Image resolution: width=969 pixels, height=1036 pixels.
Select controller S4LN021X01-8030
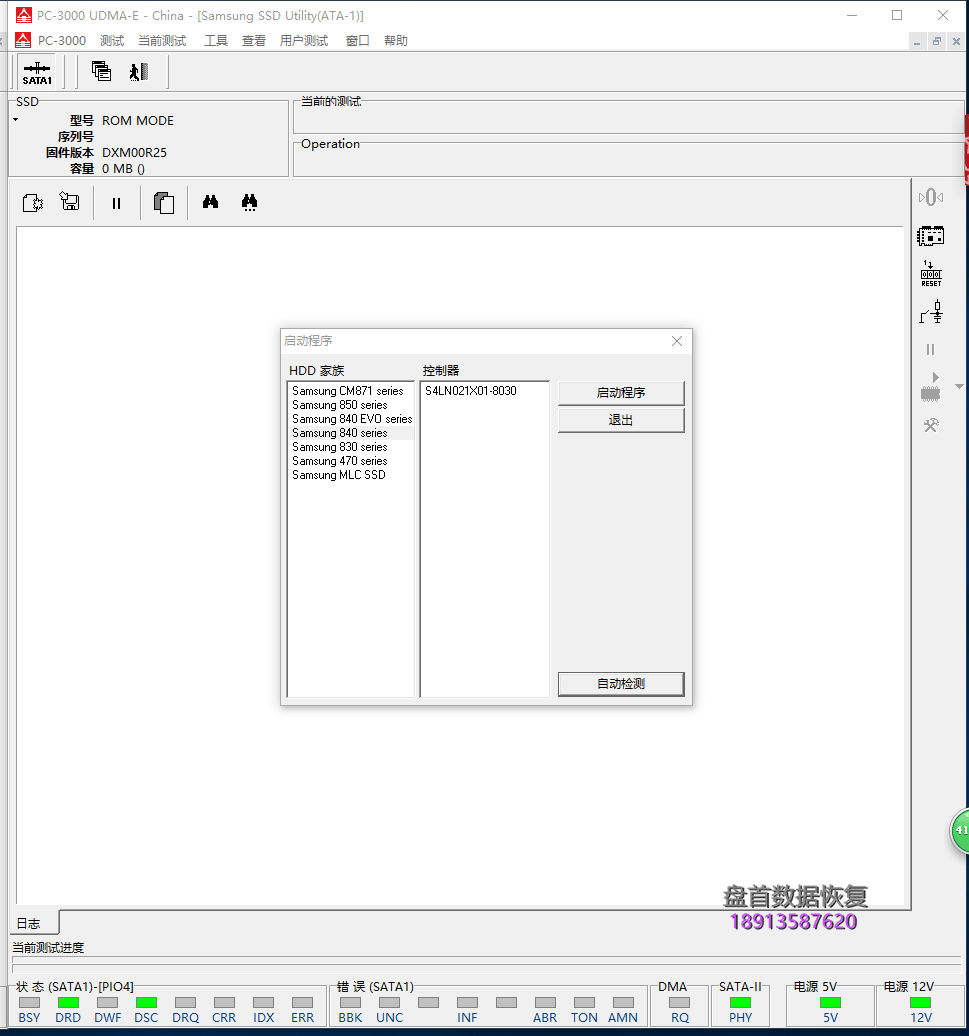point(471,391)
